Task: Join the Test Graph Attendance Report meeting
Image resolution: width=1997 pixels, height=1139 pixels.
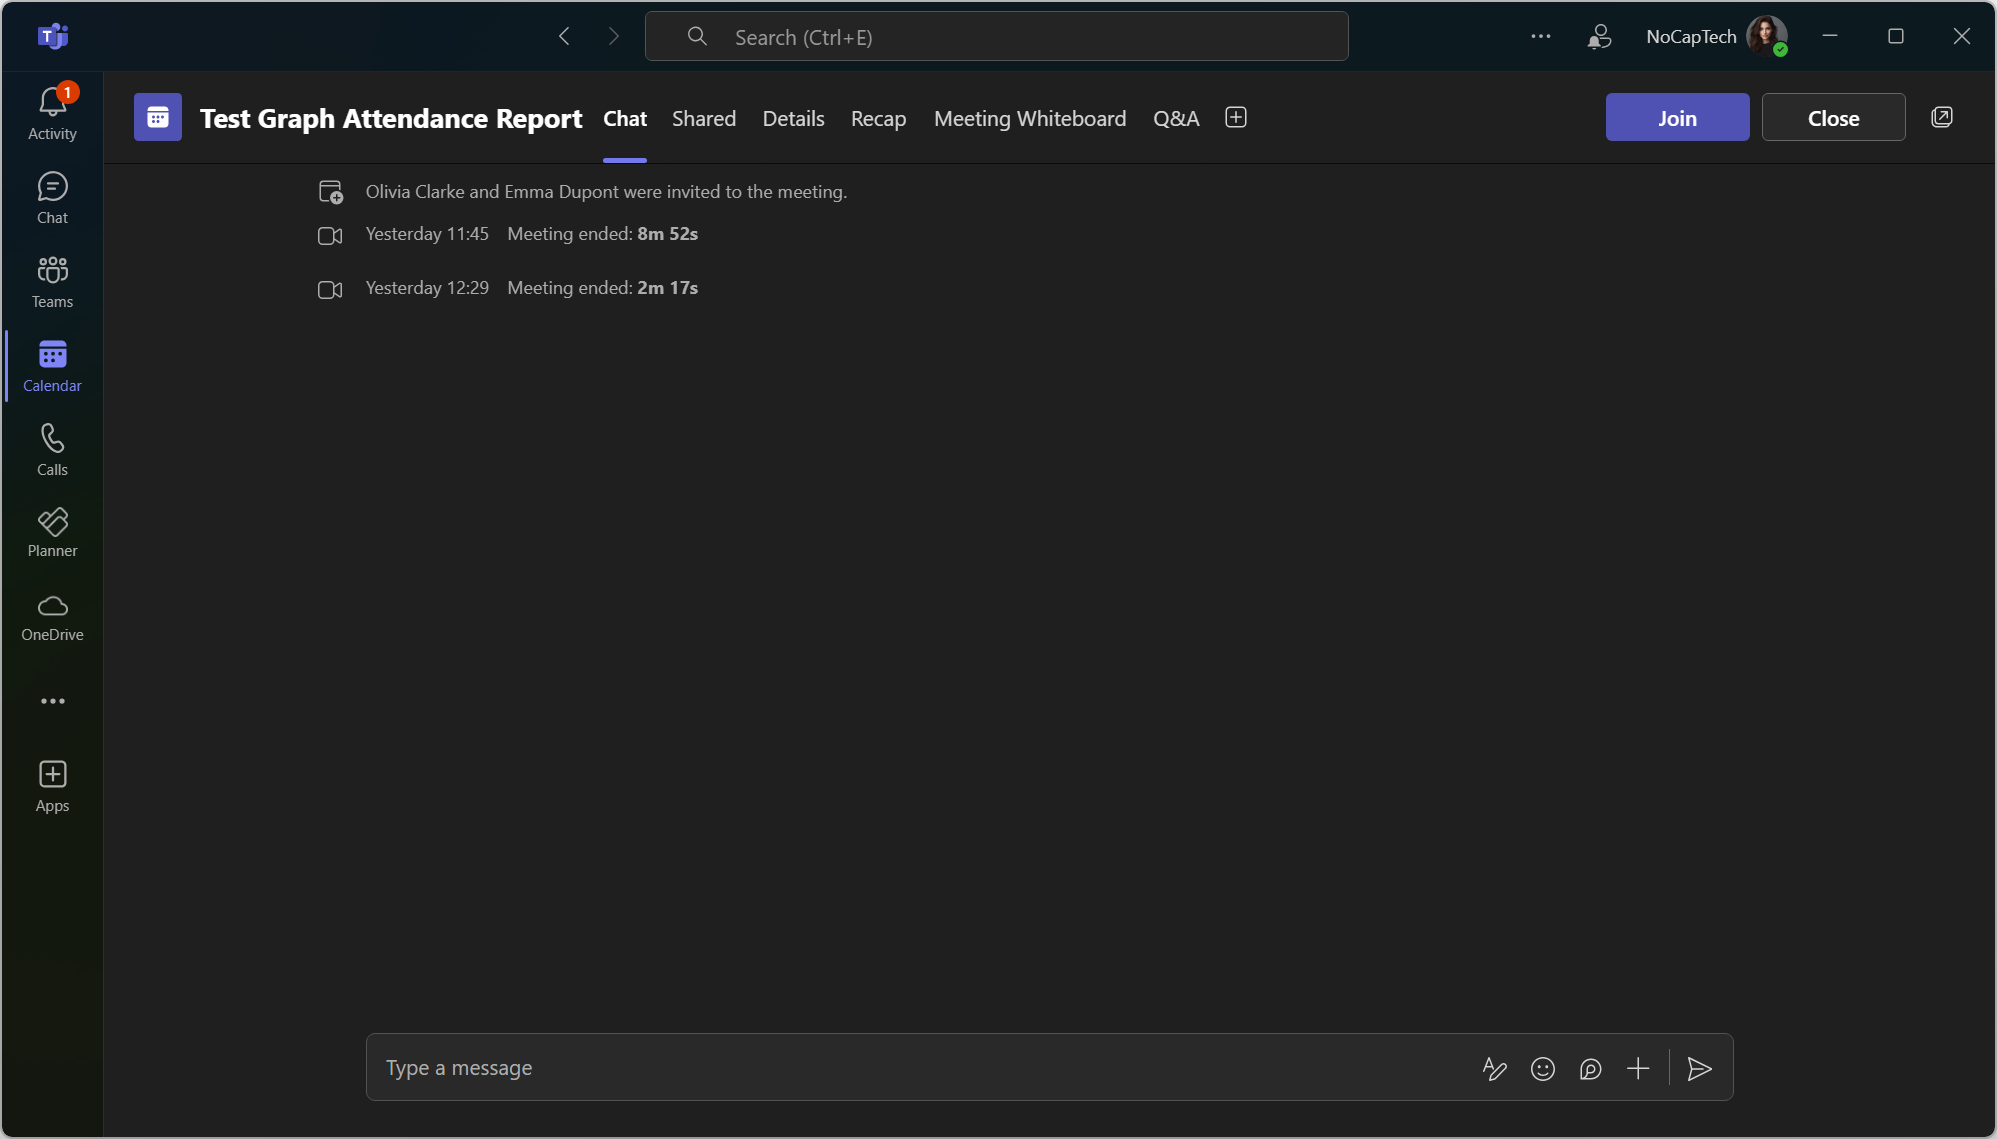Action: pyautogui.click(x=1677, y=117)
